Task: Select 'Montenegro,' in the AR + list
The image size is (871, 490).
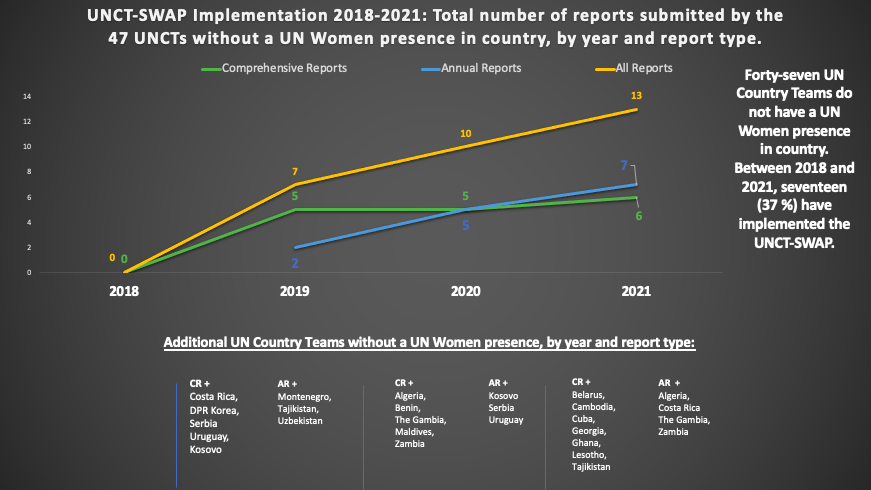Action: [x=304, y=397]
